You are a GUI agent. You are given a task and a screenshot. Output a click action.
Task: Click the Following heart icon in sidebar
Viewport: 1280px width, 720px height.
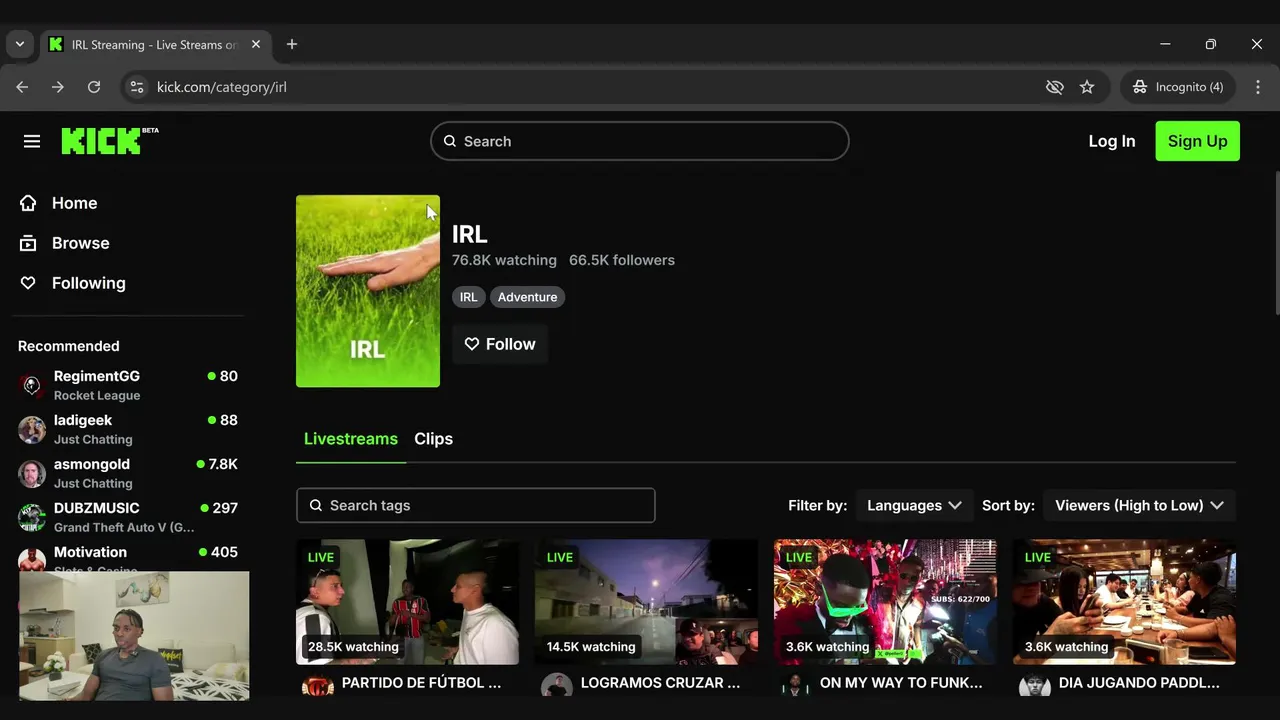pyautogui.click(x=28, y=283)
